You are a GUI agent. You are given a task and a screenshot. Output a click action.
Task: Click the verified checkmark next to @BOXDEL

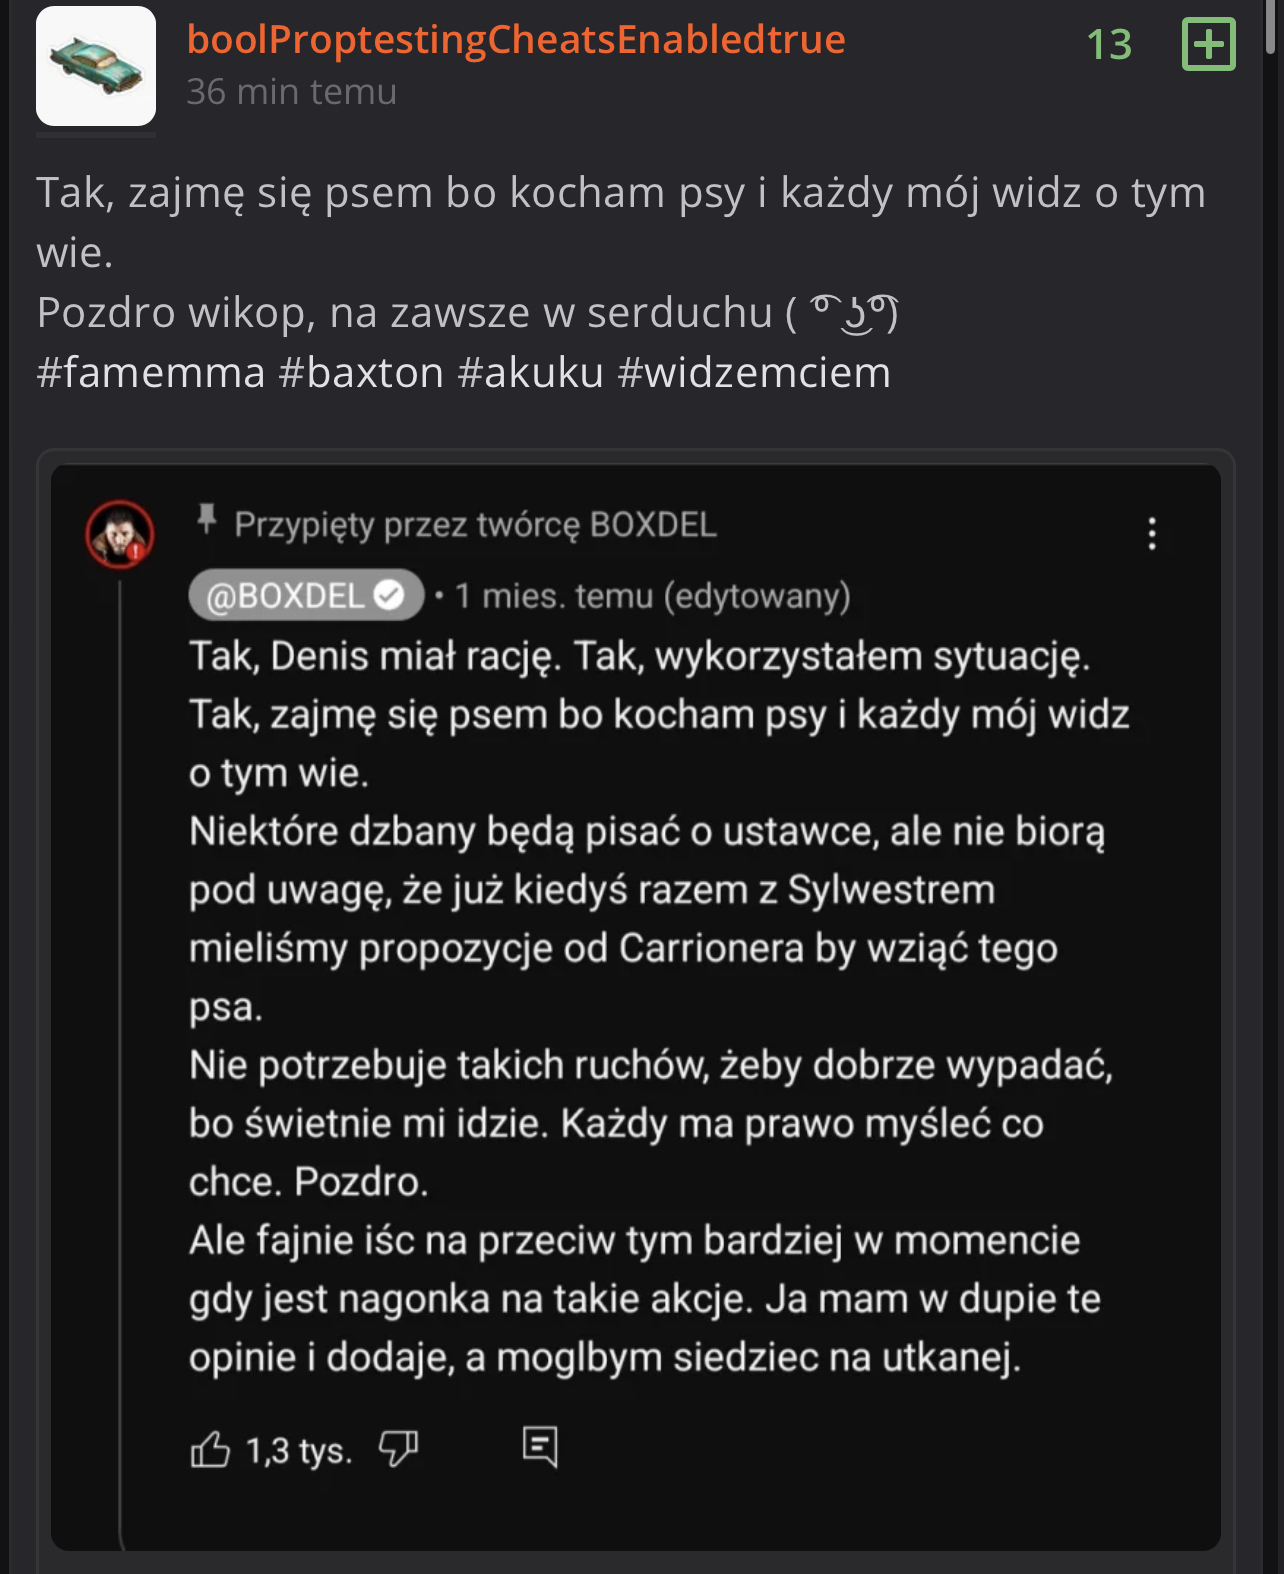pyautogui.click(x=388, y=596)
